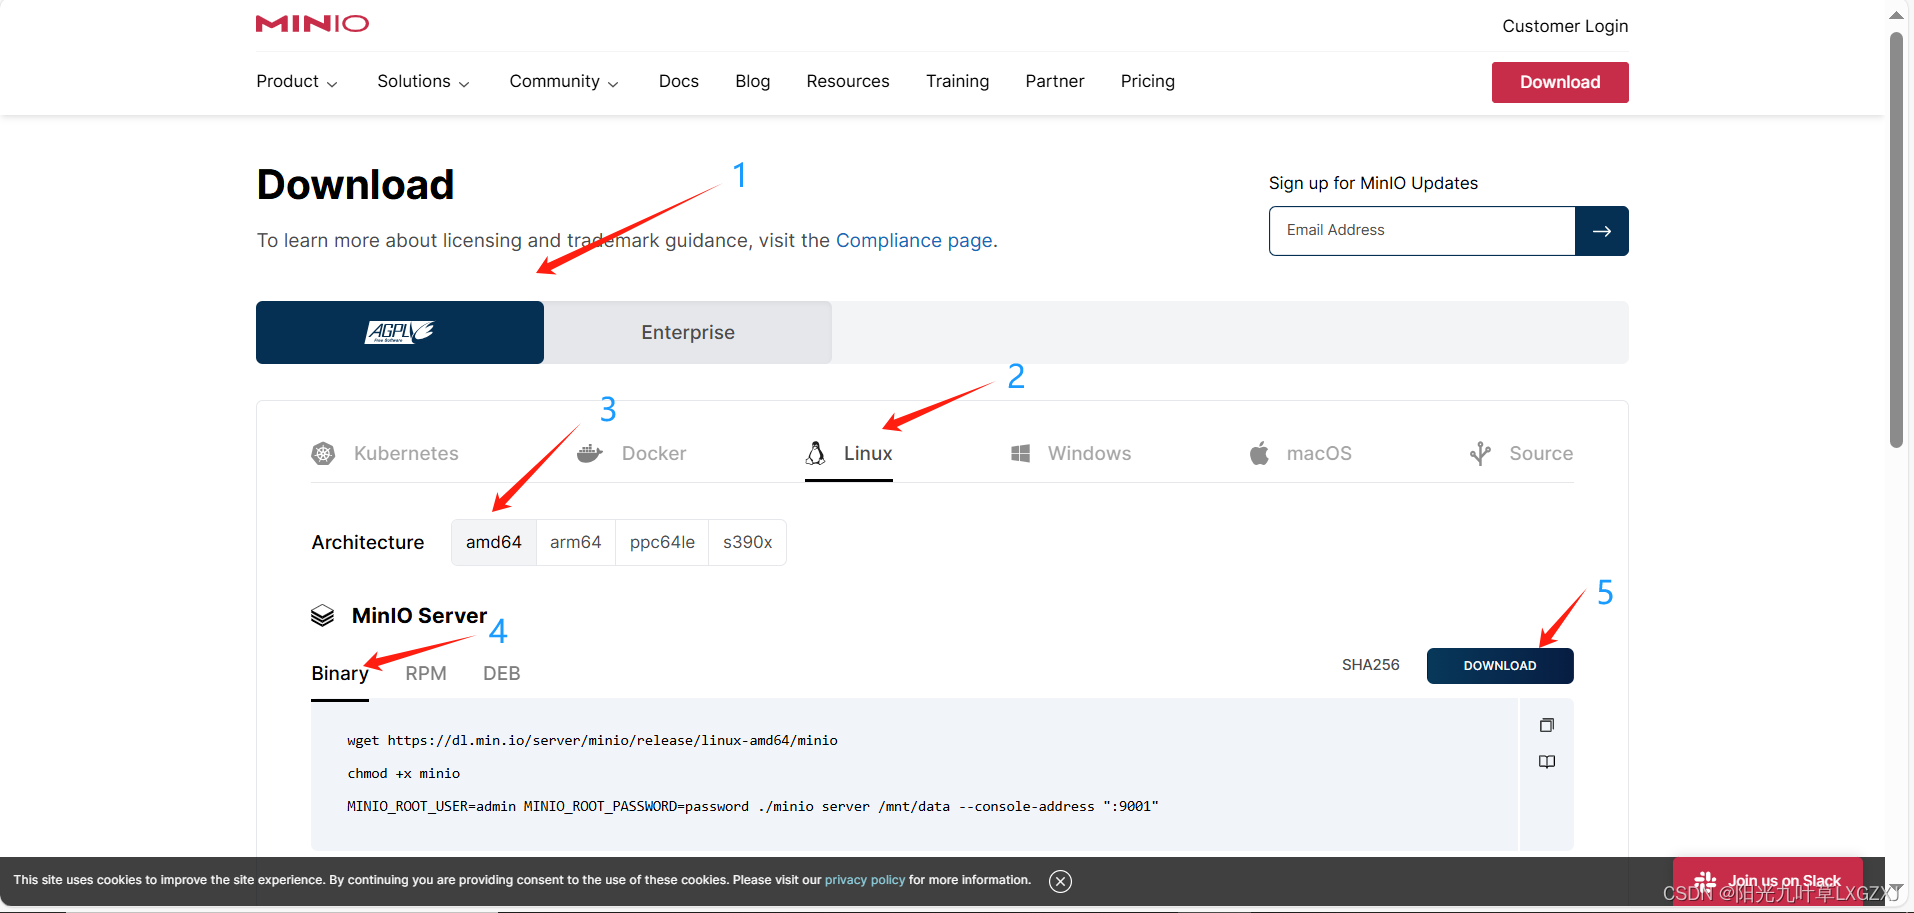Viewport: 1914px width, 913px height.
Task: Click Join us on Slack button
Action: pos(1768,881)
